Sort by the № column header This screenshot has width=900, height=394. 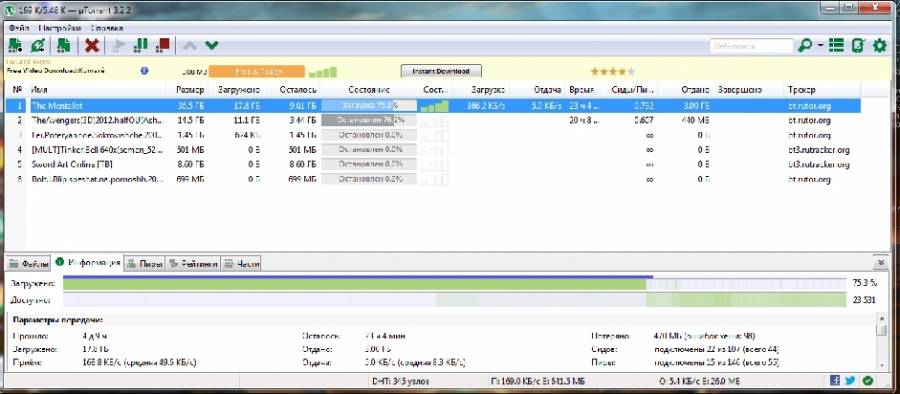[x=17, y=90]
